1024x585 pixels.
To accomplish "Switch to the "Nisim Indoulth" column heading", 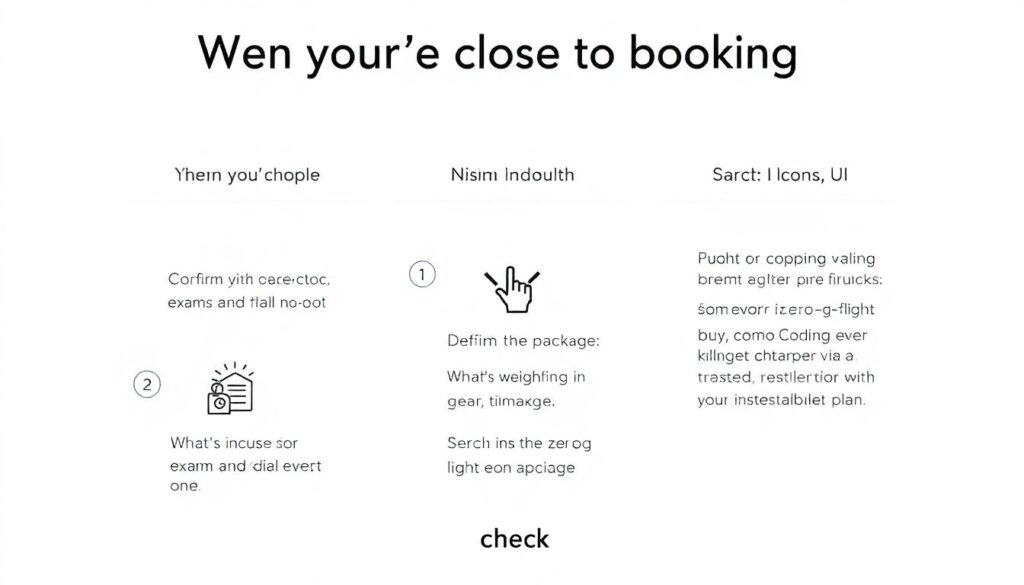I will click(512, 175).
